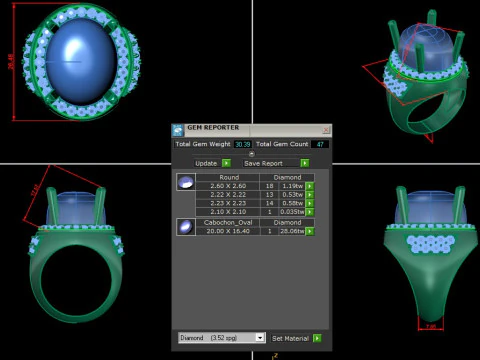Click the green arrow next to Save Report
This screenshot has height=360, width=480.
pos(305,163)
